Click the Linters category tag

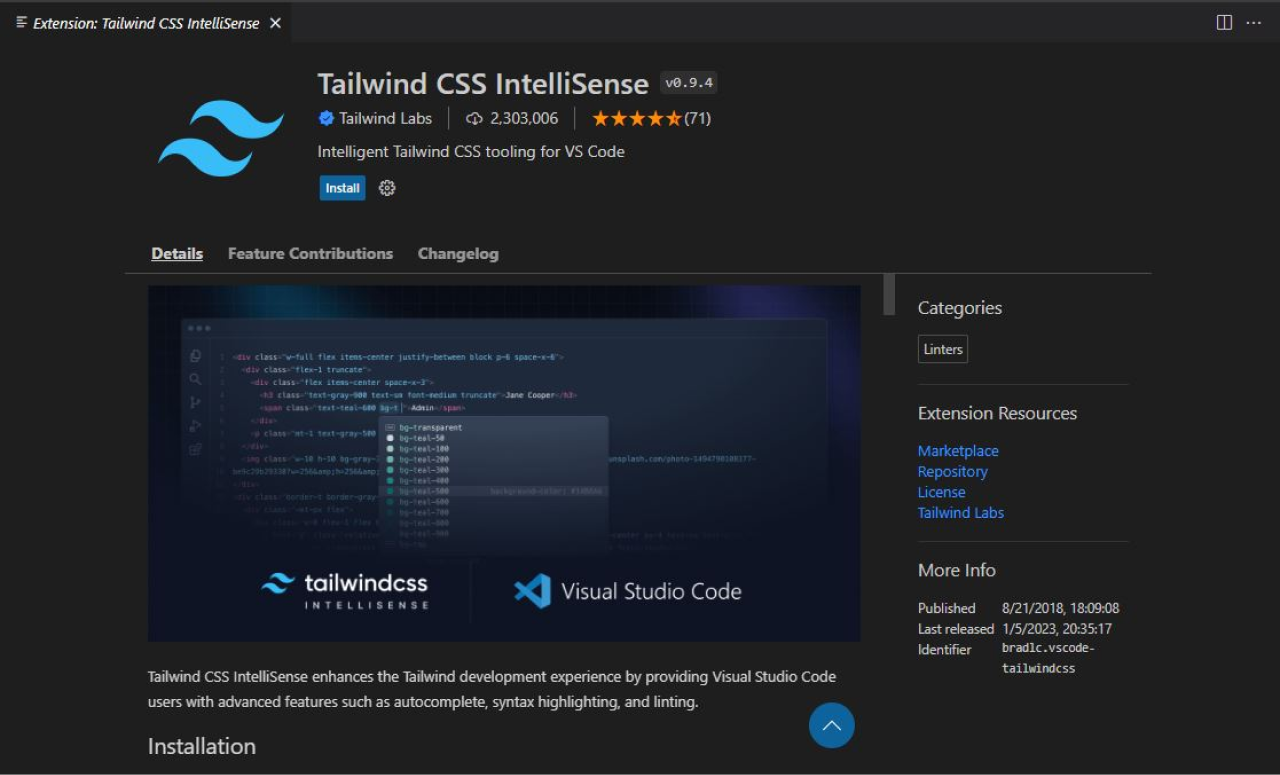[943, 349]
